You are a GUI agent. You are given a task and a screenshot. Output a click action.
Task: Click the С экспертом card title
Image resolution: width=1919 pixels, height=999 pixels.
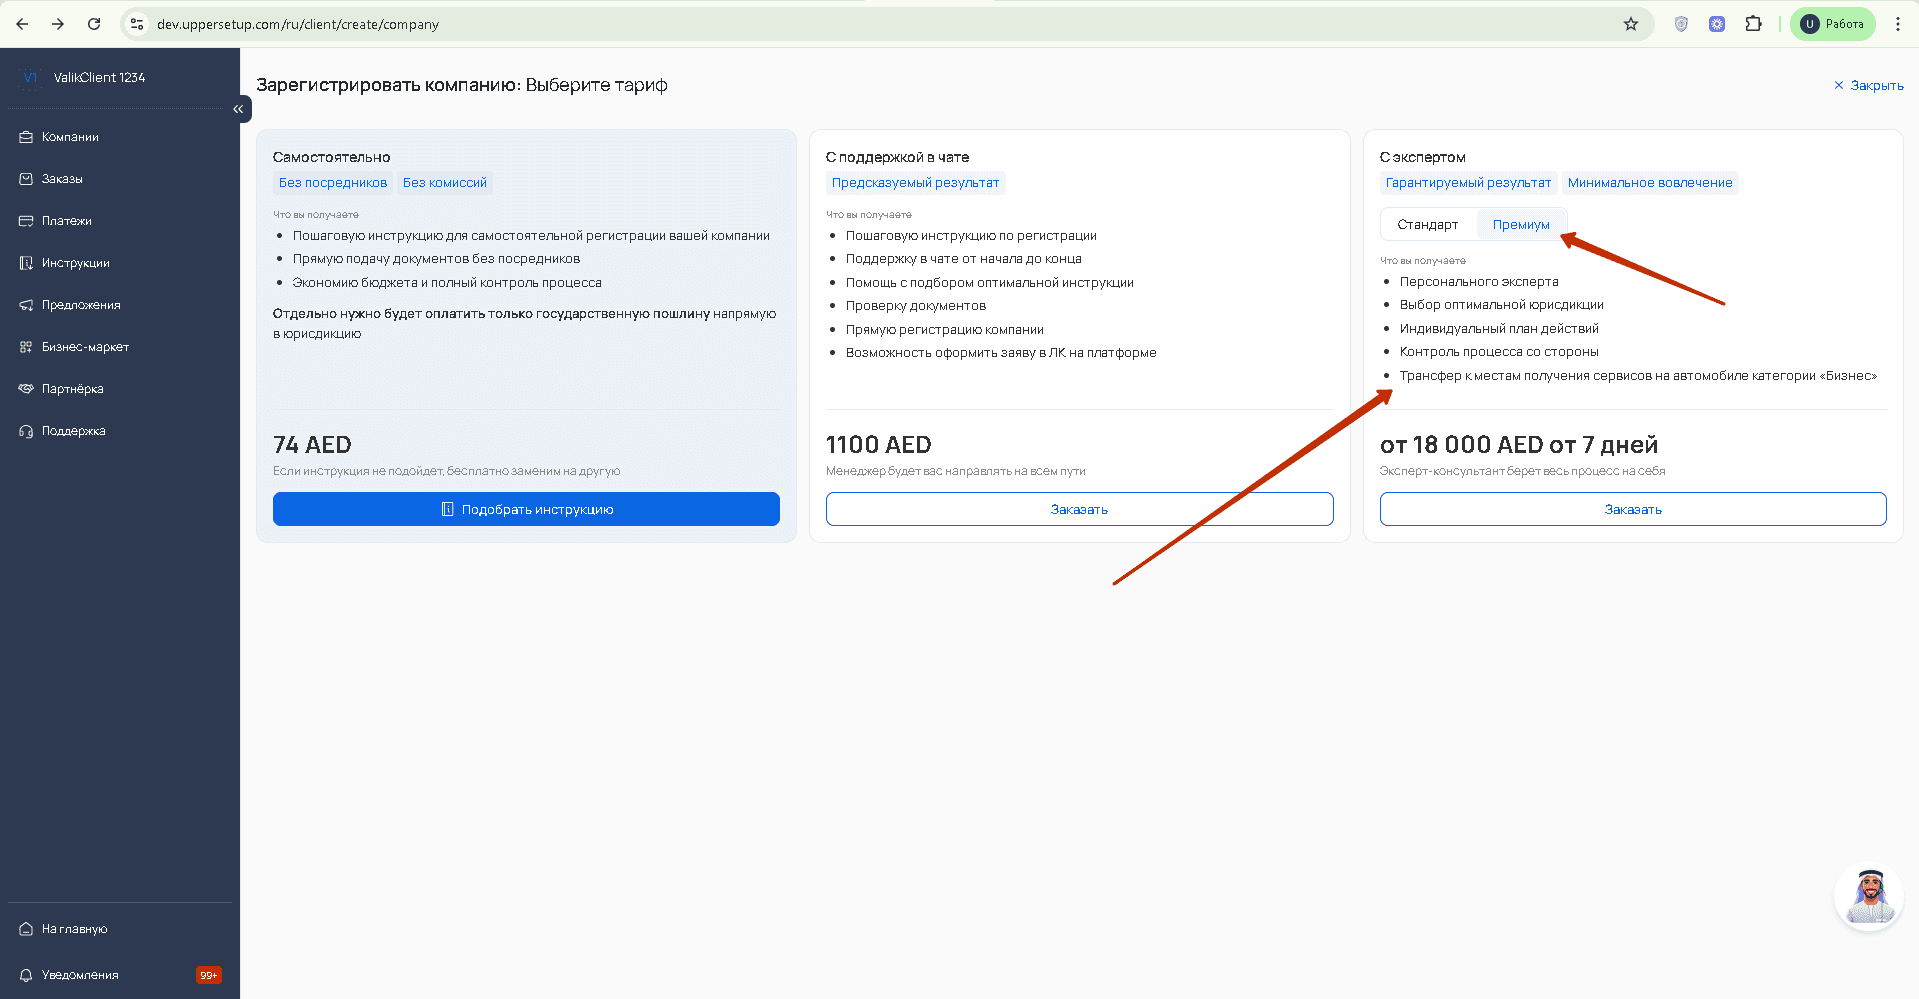(x=1422, y=157)
